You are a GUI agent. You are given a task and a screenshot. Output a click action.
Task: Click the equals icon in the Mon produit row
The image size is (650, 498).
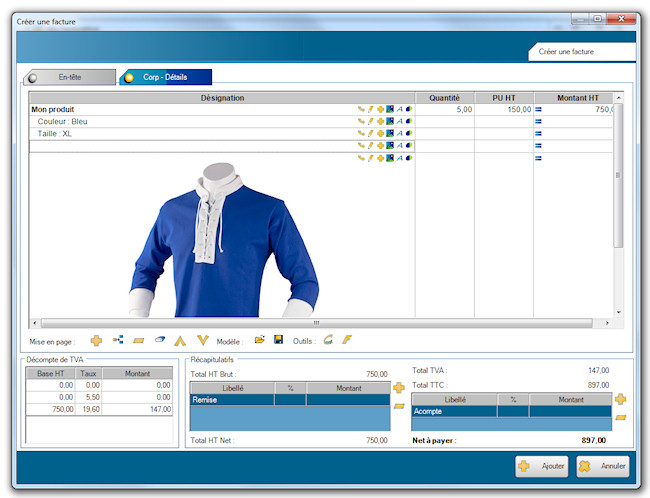tap(539, 109)
